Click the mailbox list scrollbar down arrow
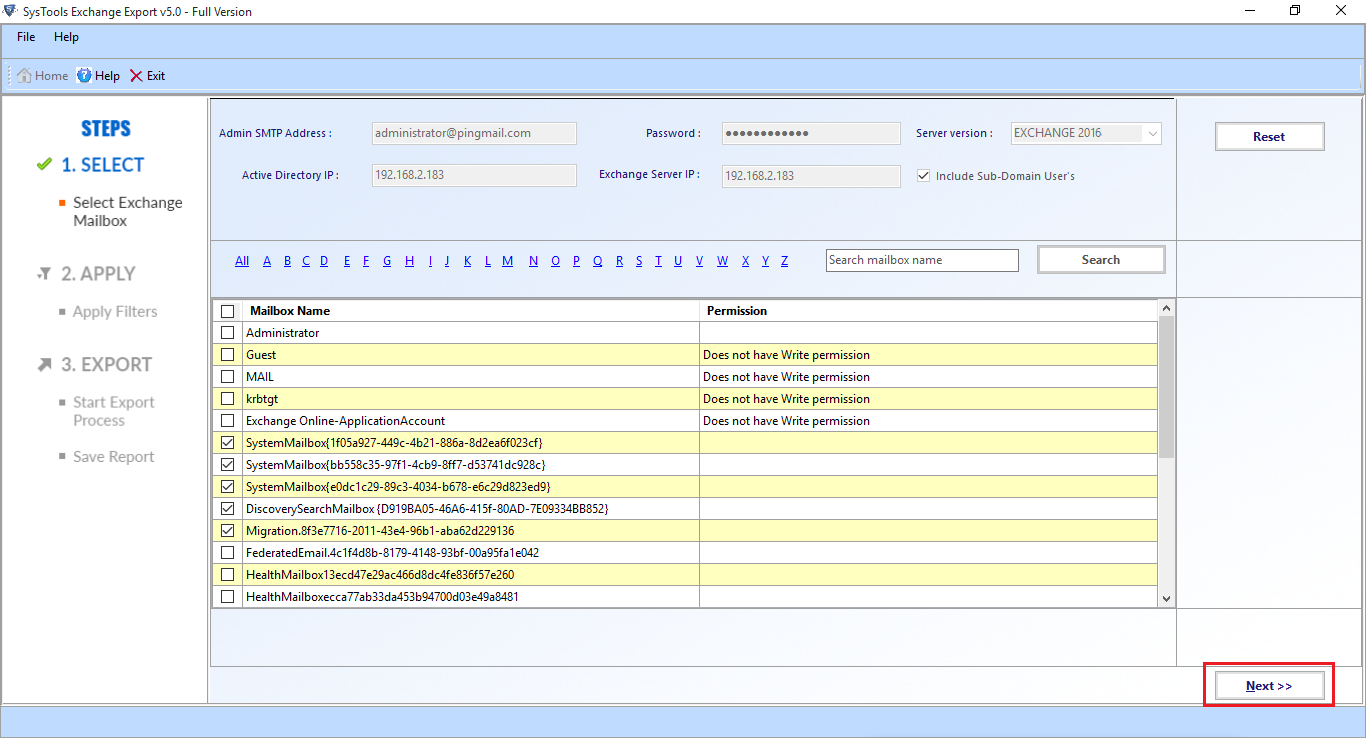Viewport: 1366px width, 738px height. 1166,598
